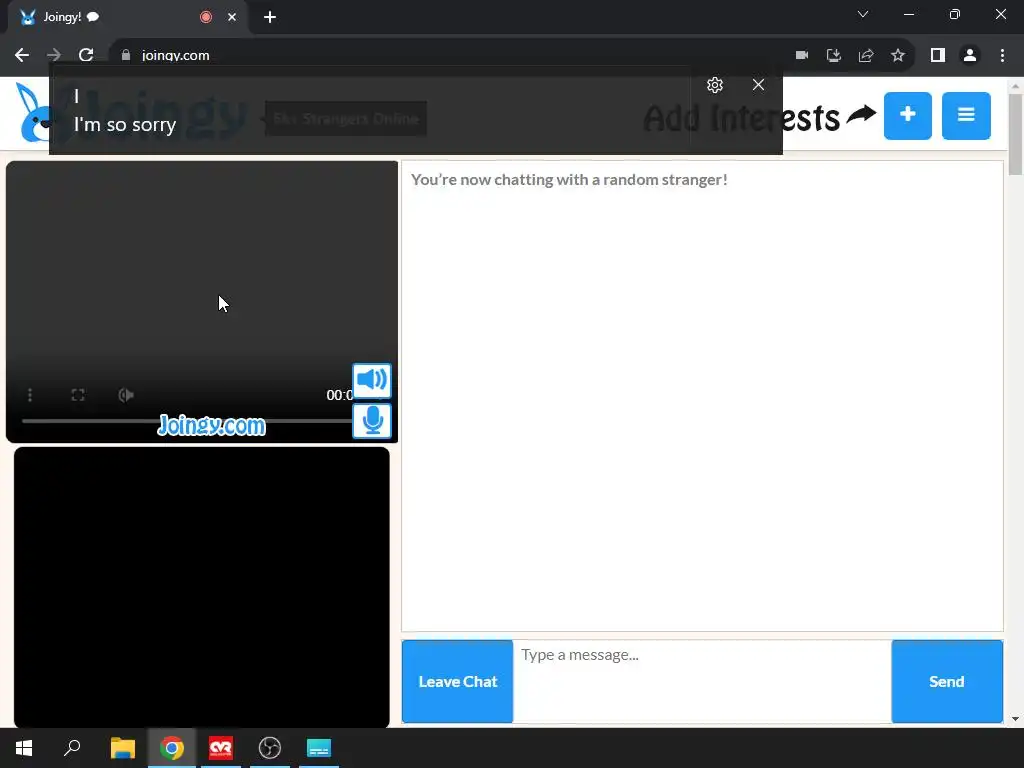Screen dimensions: 1024x768
Task: Go forward in browser history
Action: coord(54,56)
